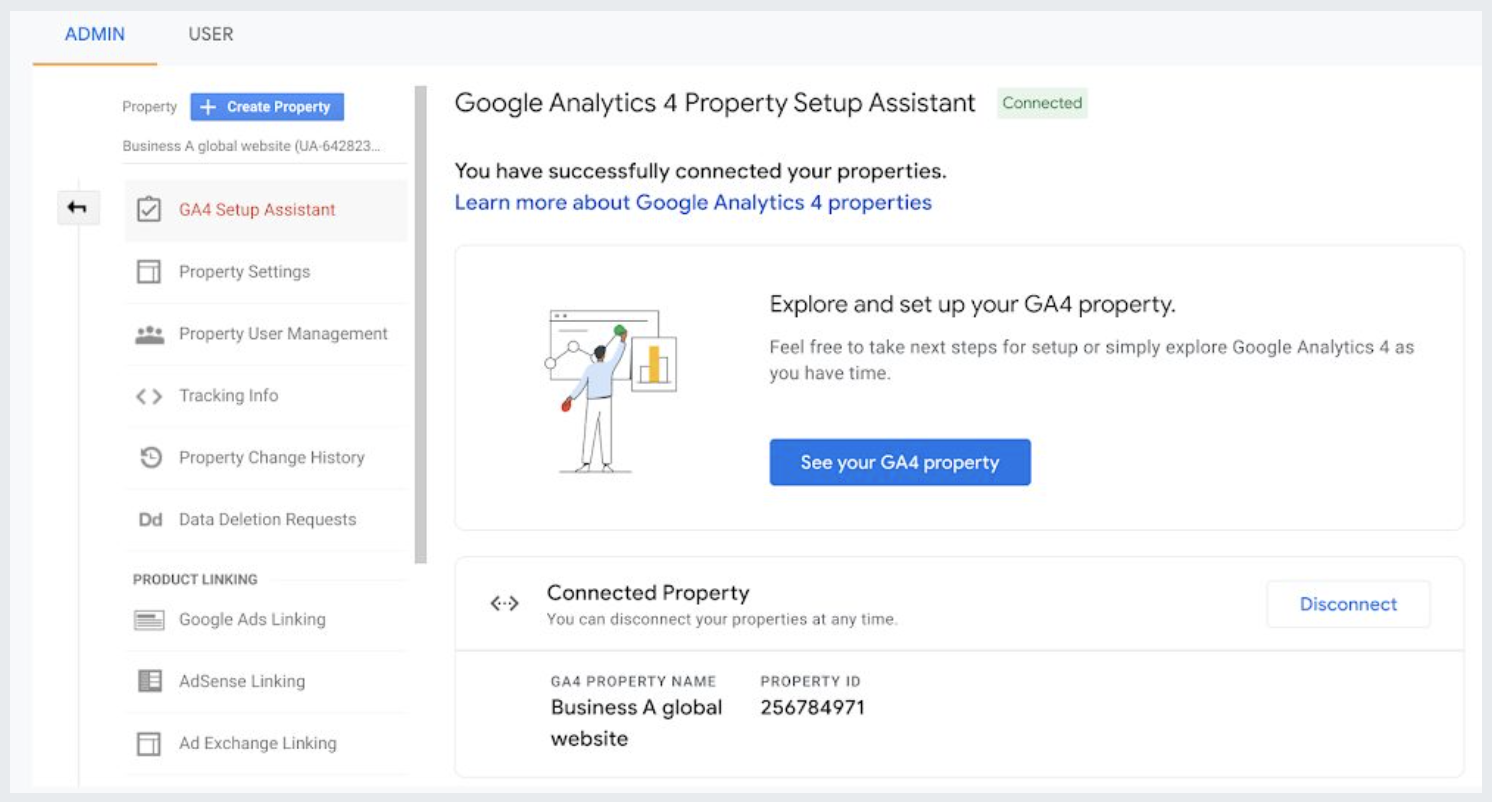Click the Google Analytics 4 Property Setup Assistant title
1492x802 pixels.
coord(715,102)
